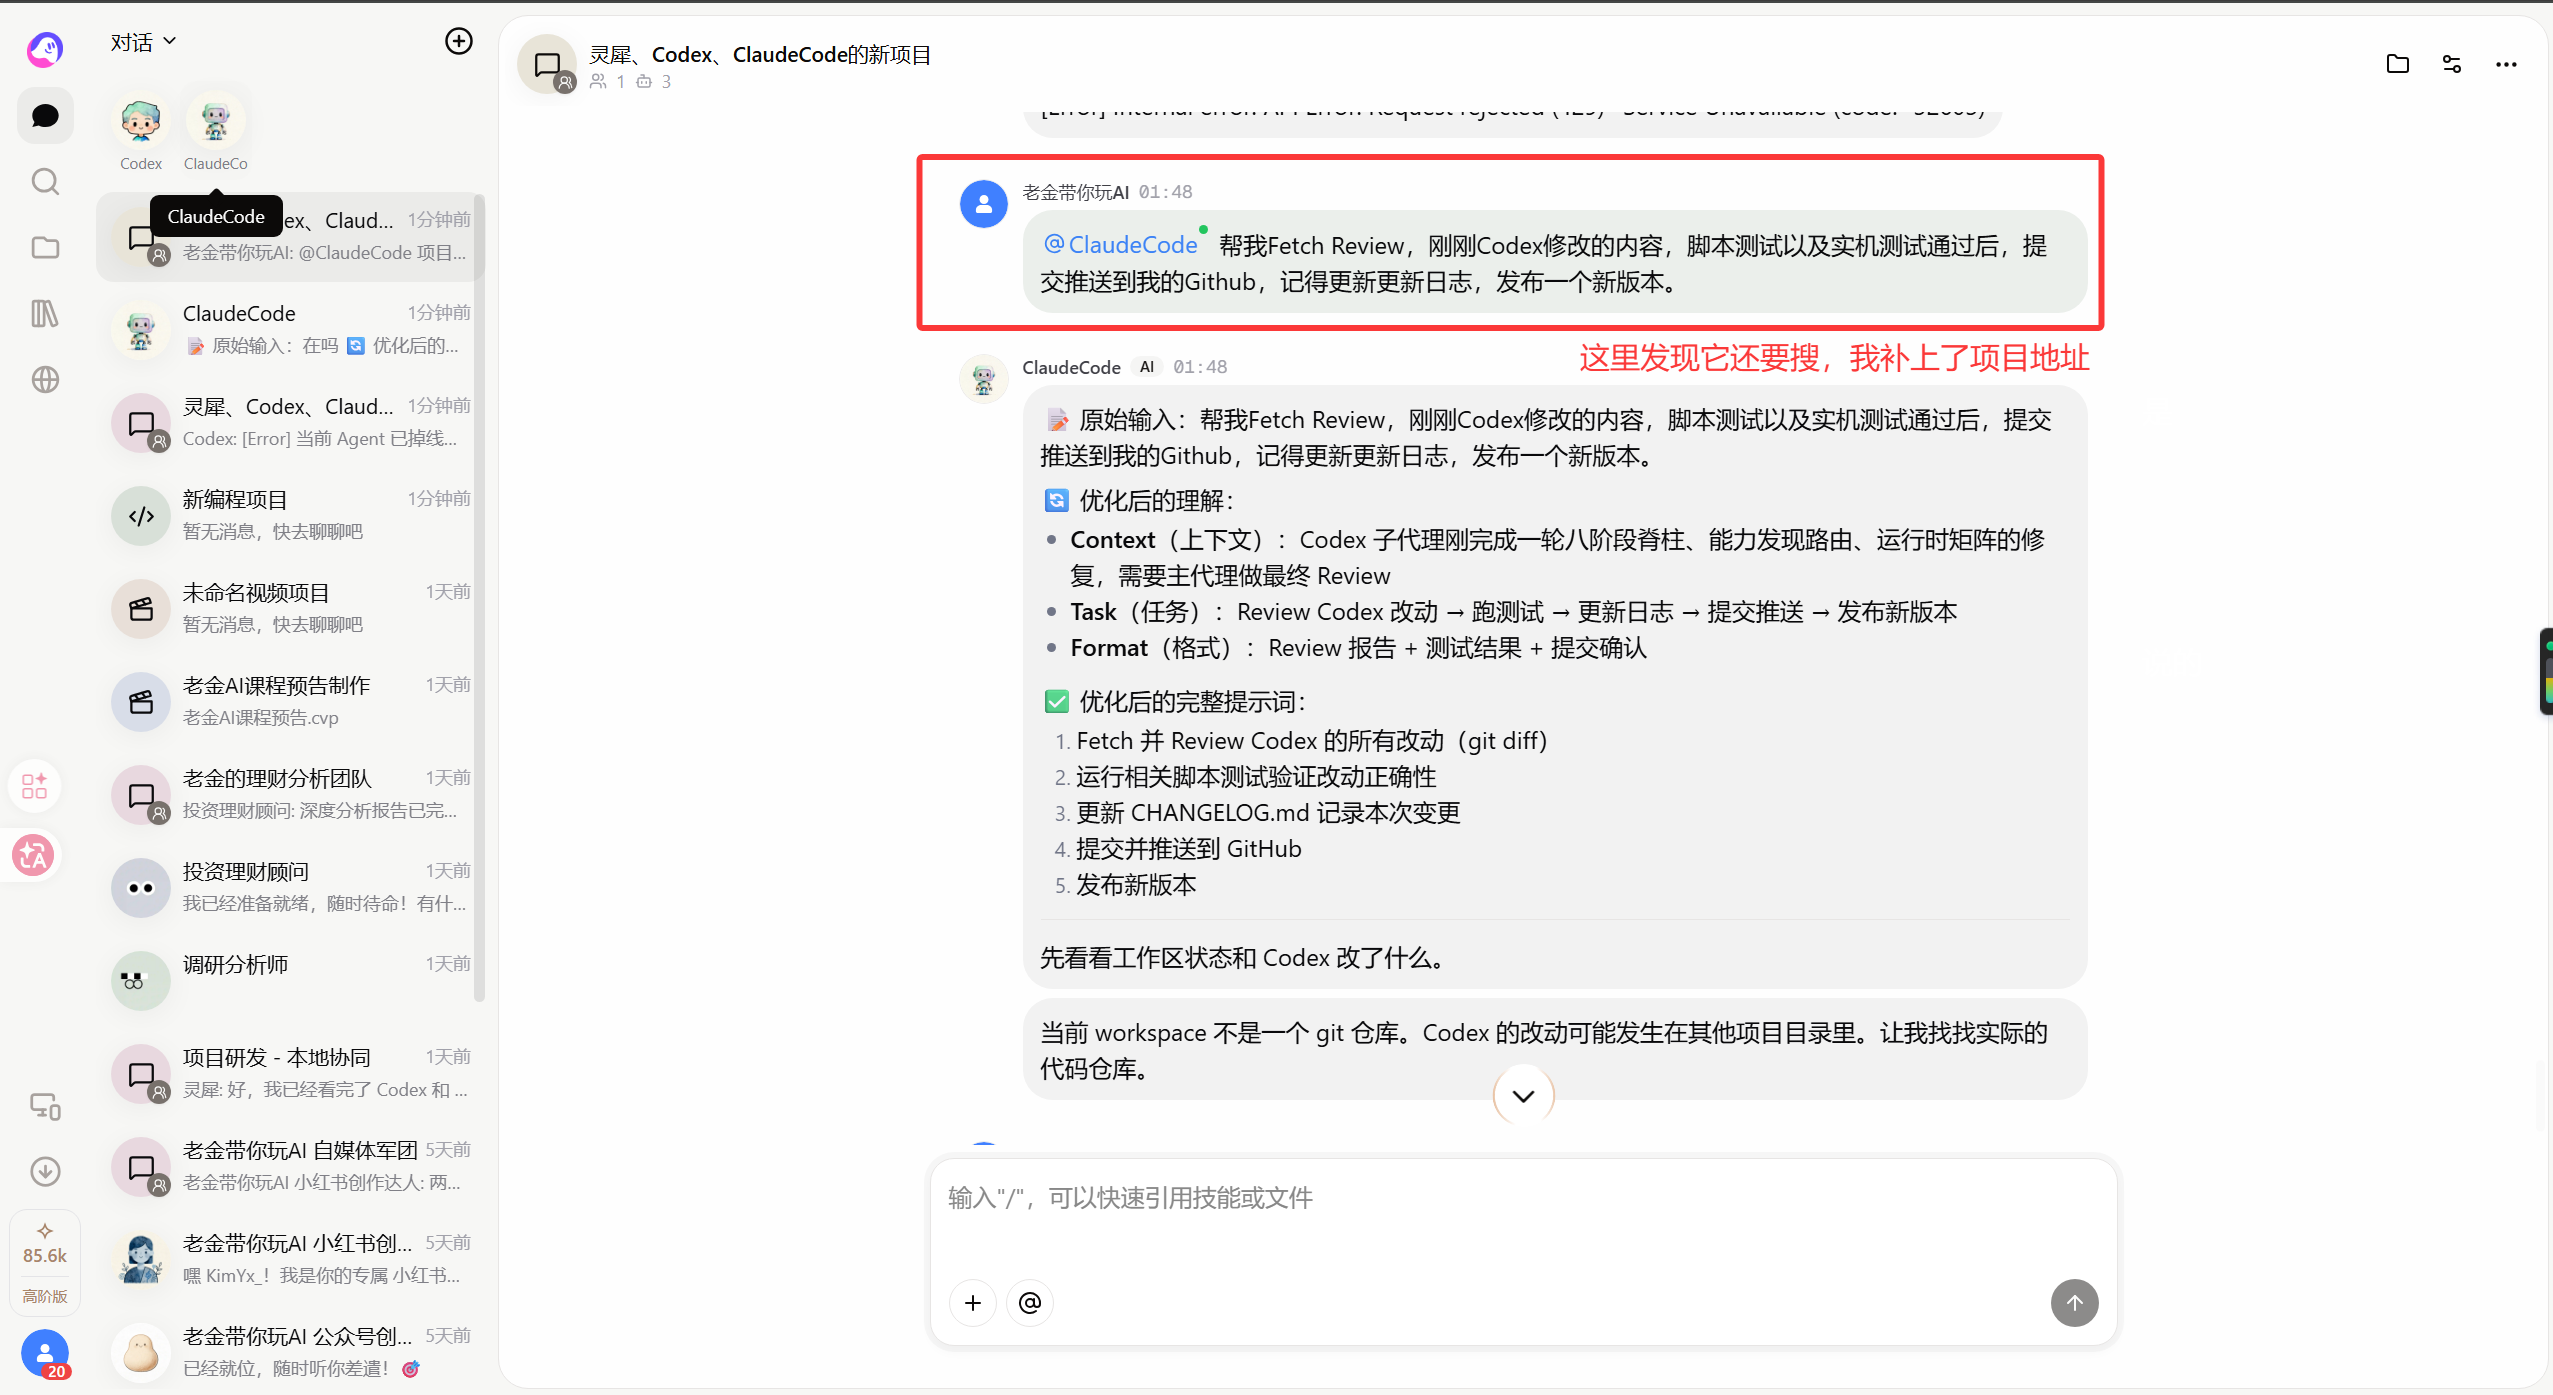Open the user profile avatar with 20 badge

tap(45, 1354)
